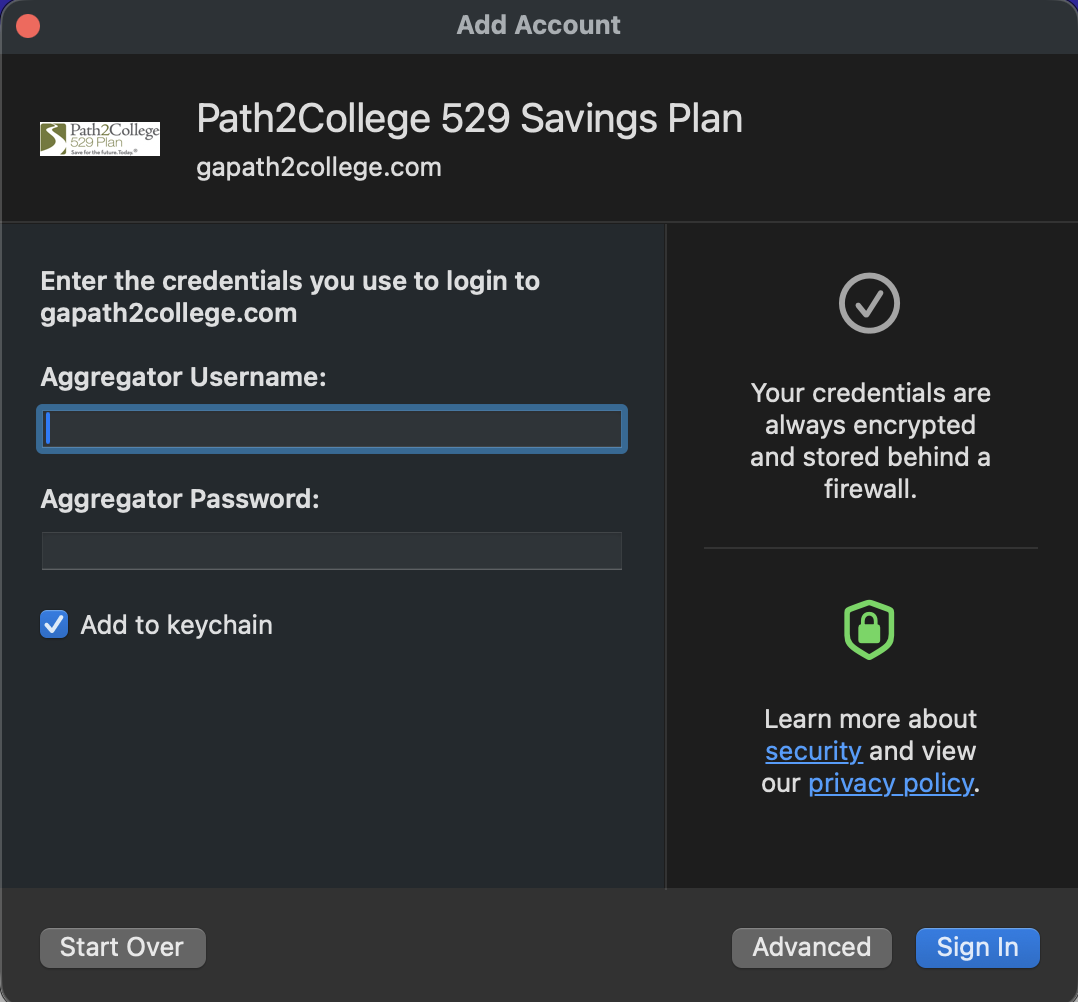Click the Add Account title bar

pyautogui.click(x=538, y=25)
